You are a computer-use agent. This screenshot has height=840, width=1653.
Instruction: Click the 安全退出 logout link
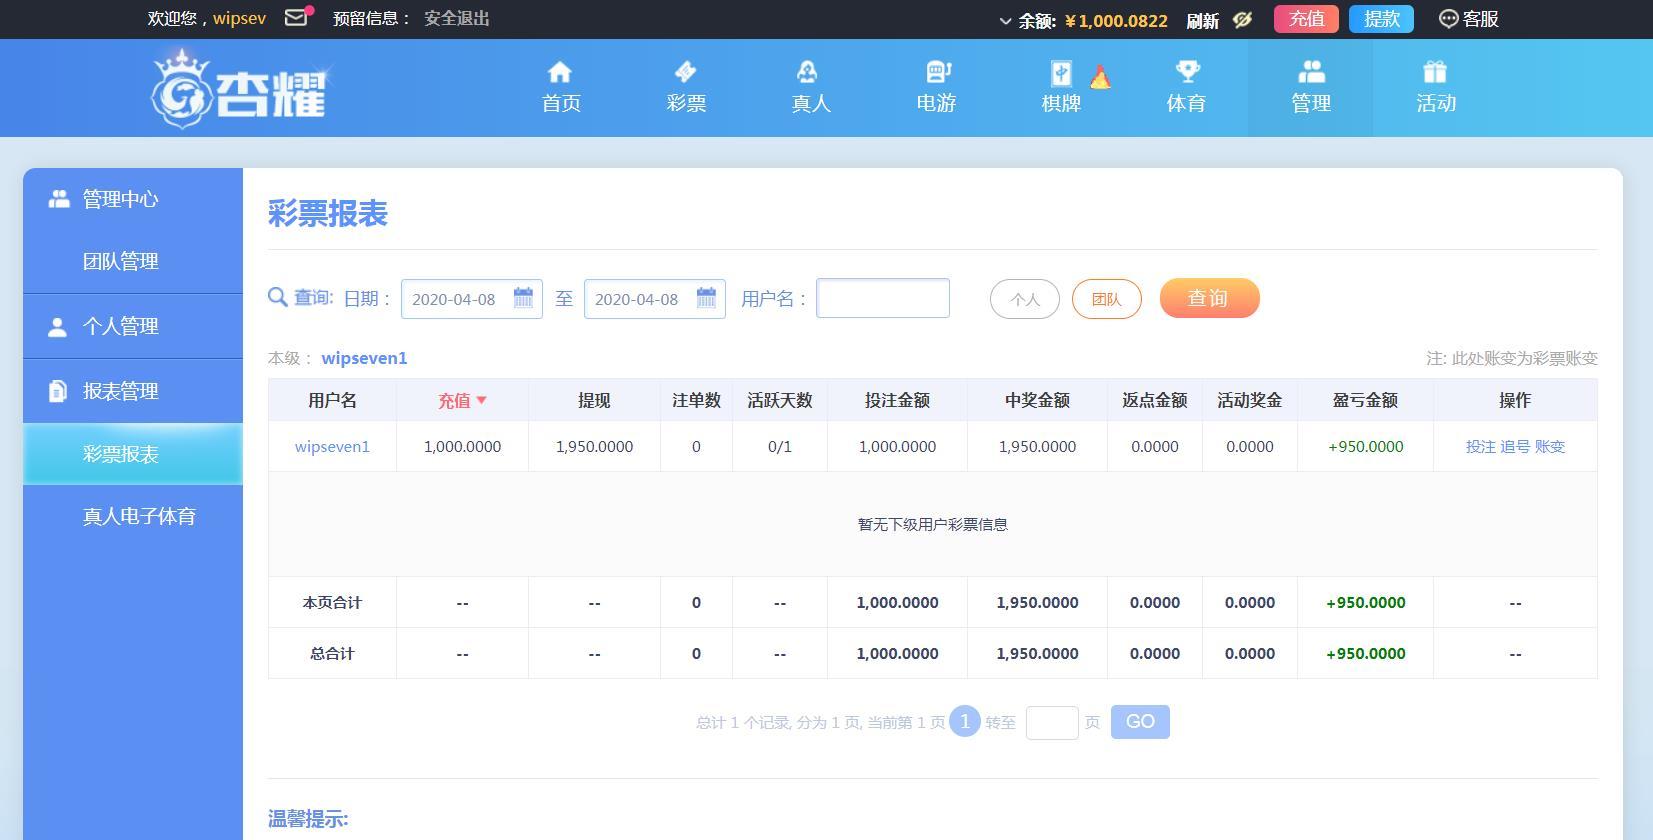[456, 19]
